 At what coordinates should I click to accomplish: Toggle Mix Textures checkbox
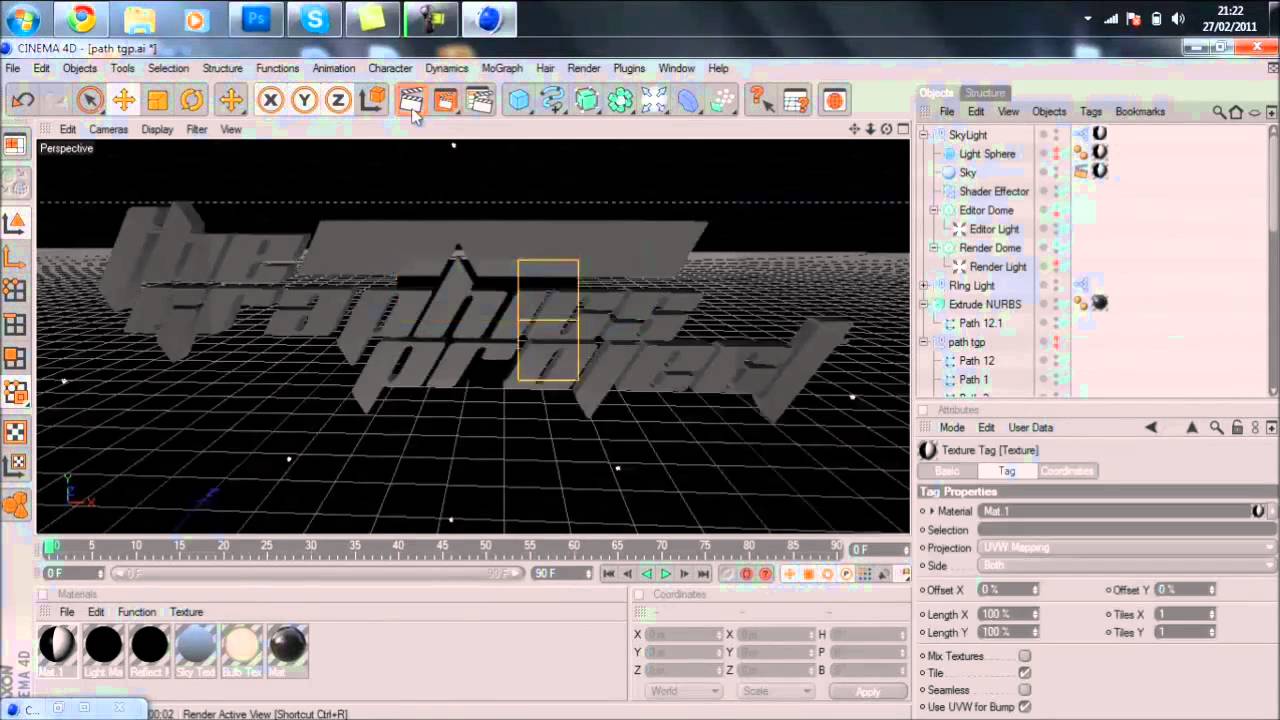click(x=1025, y=656)
